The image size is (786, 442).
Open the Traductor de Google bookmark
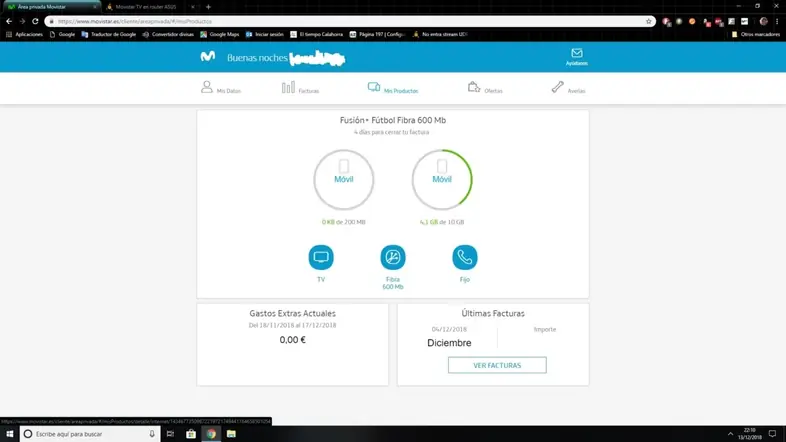point(108,35)
